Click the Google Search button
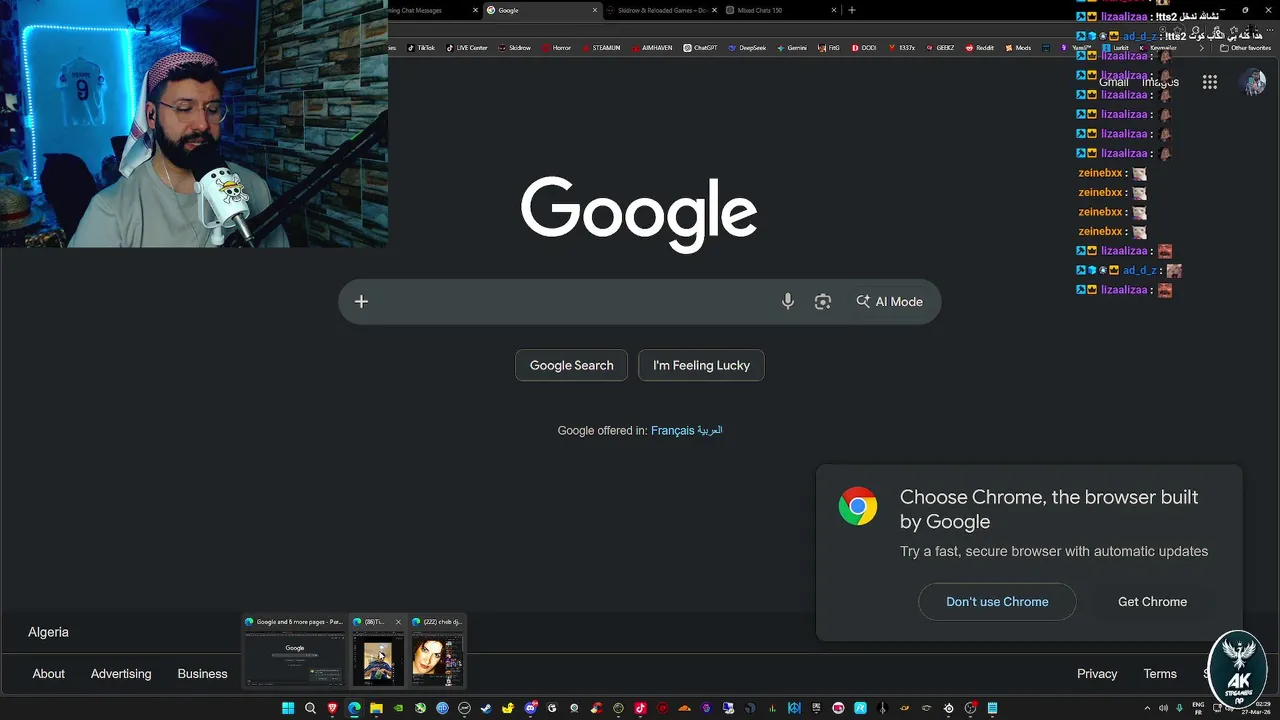This screenshot has width=1280, height=720. click(571, 365)
